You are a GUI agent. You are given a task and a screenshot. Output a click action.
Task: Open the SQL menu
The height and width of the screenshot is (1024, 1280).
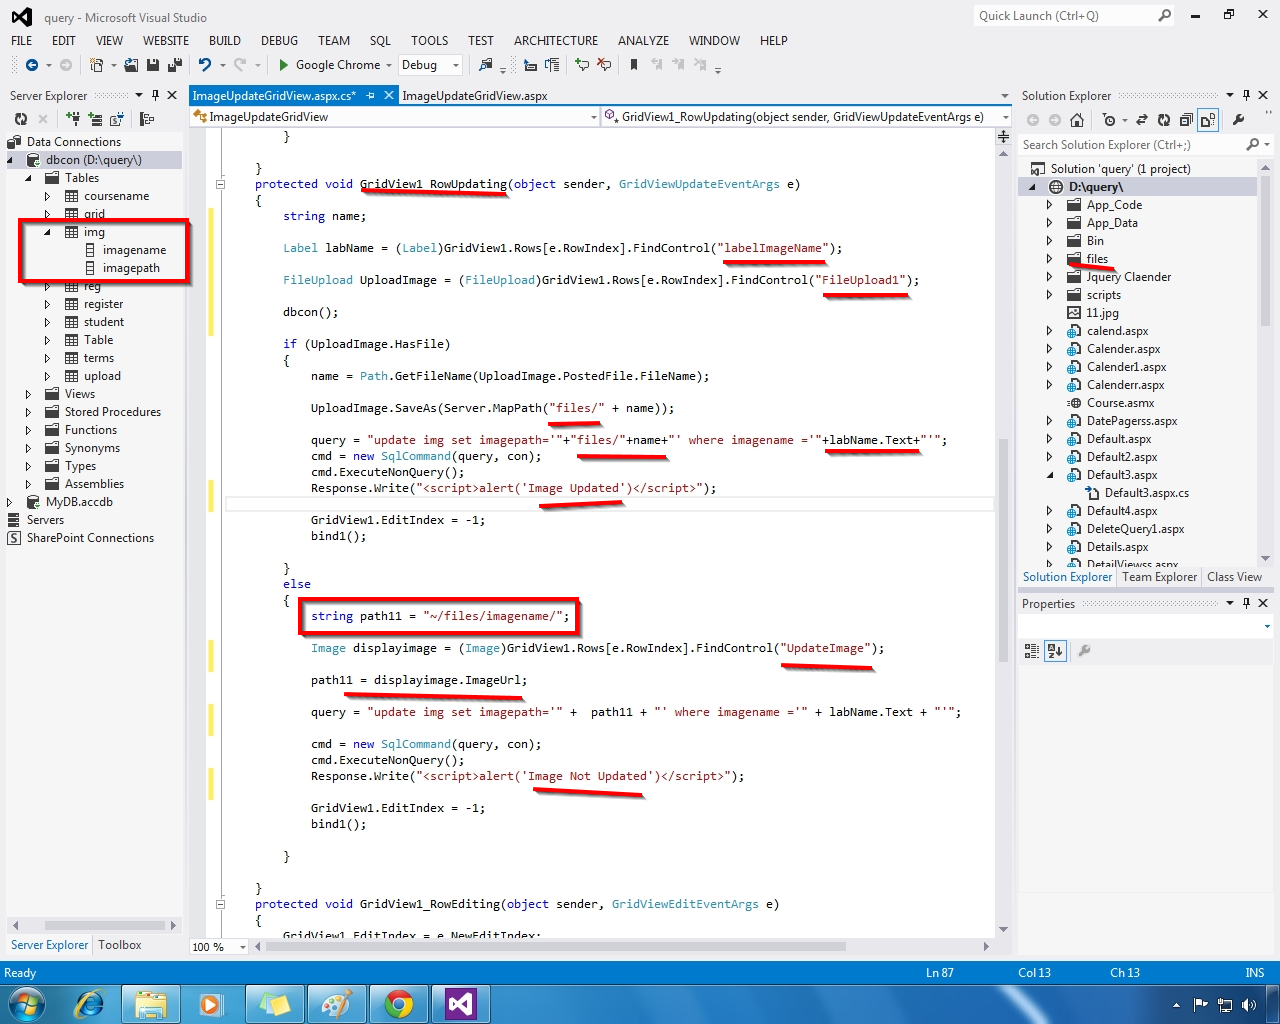point(380,41)
